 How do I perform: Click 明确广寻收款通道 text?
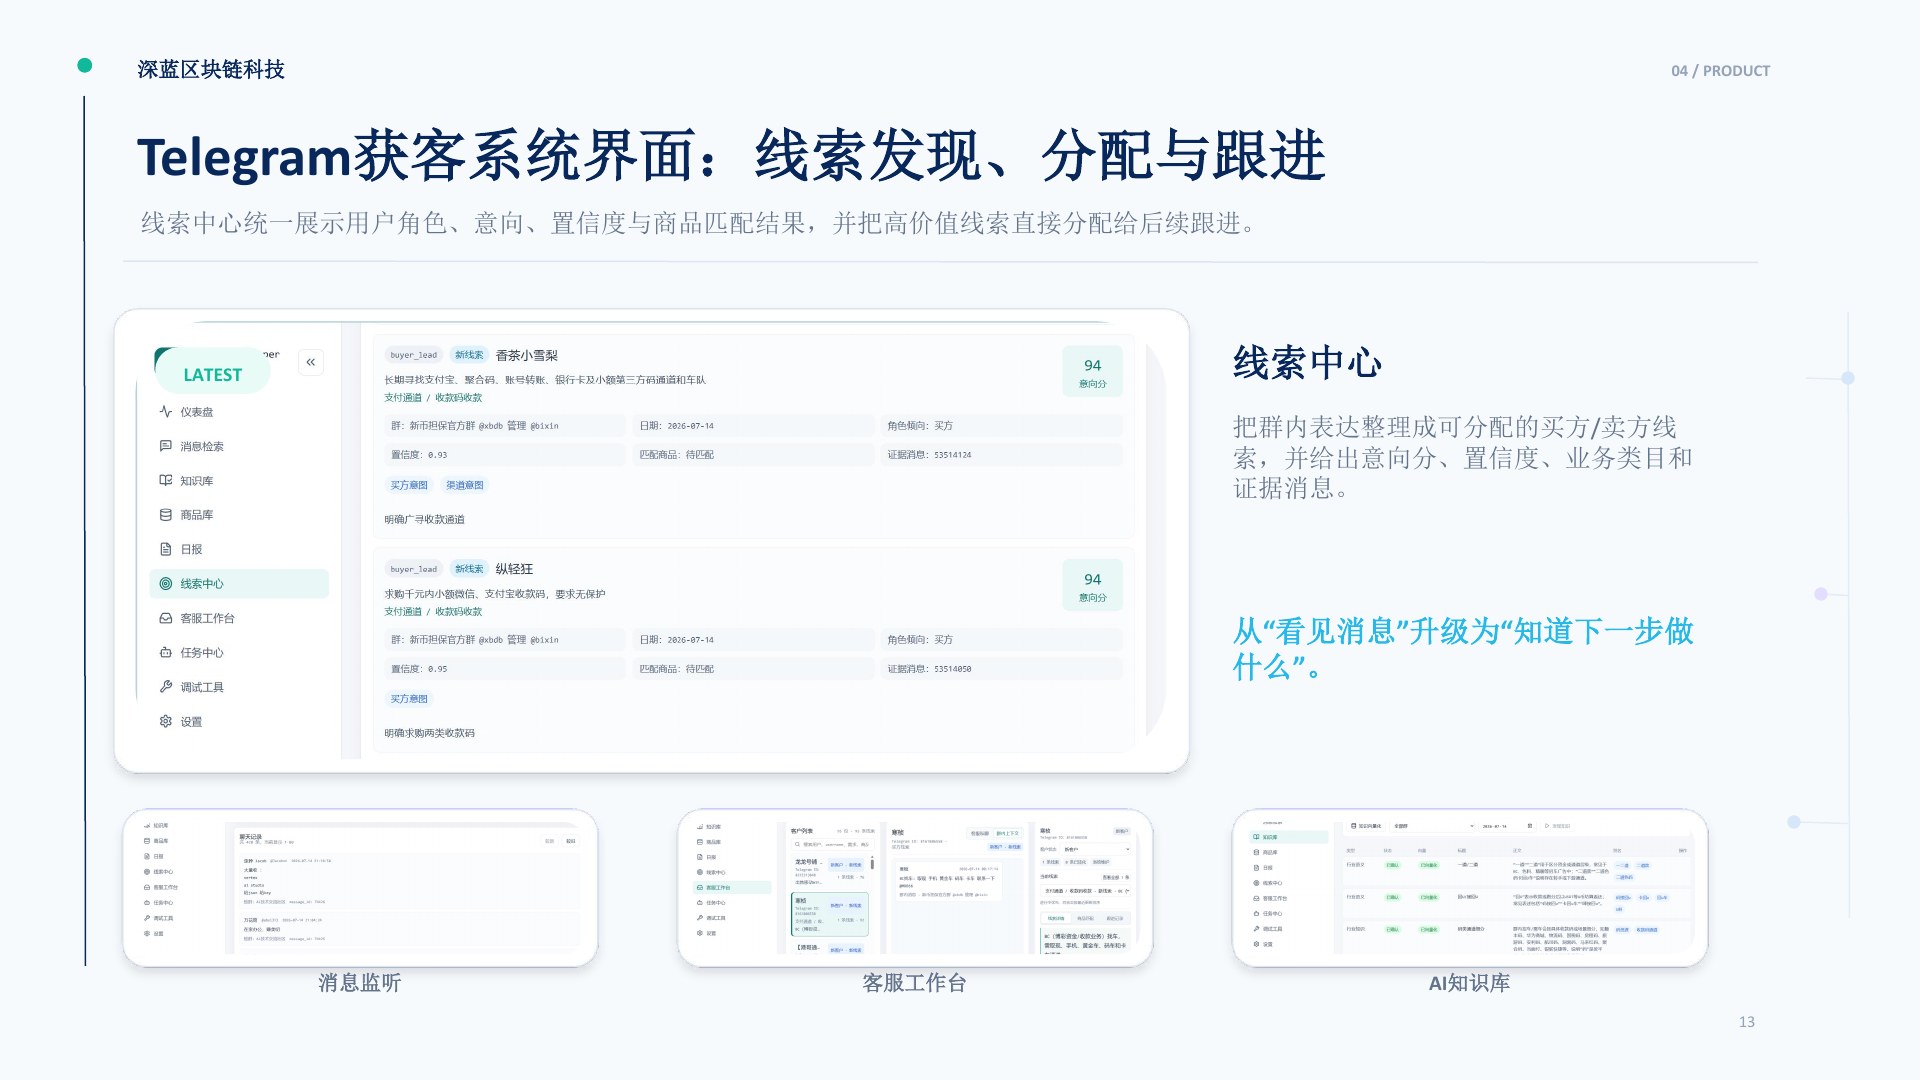(425, 520)
